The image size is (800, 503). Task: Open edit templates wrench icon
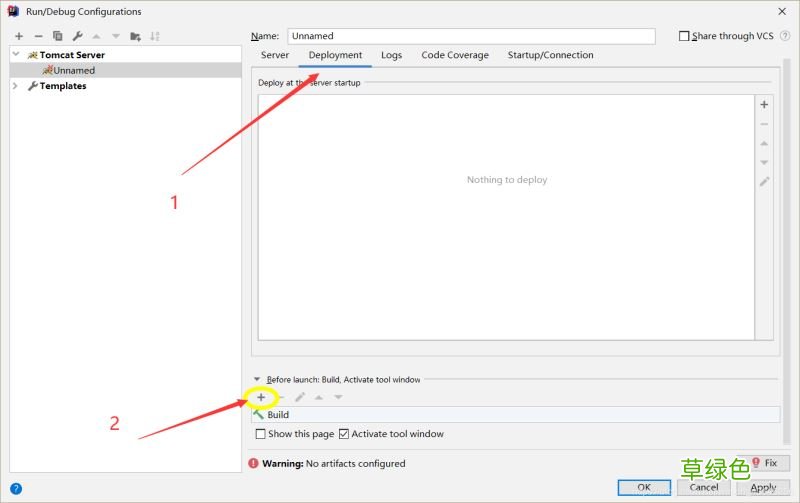tap(78, 36)
